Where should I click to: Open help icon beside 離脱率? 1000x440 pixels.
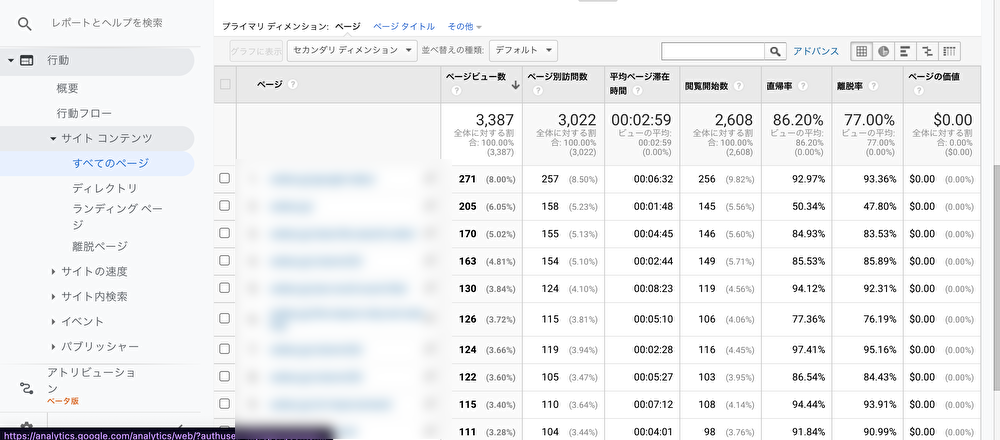(873, 85)
